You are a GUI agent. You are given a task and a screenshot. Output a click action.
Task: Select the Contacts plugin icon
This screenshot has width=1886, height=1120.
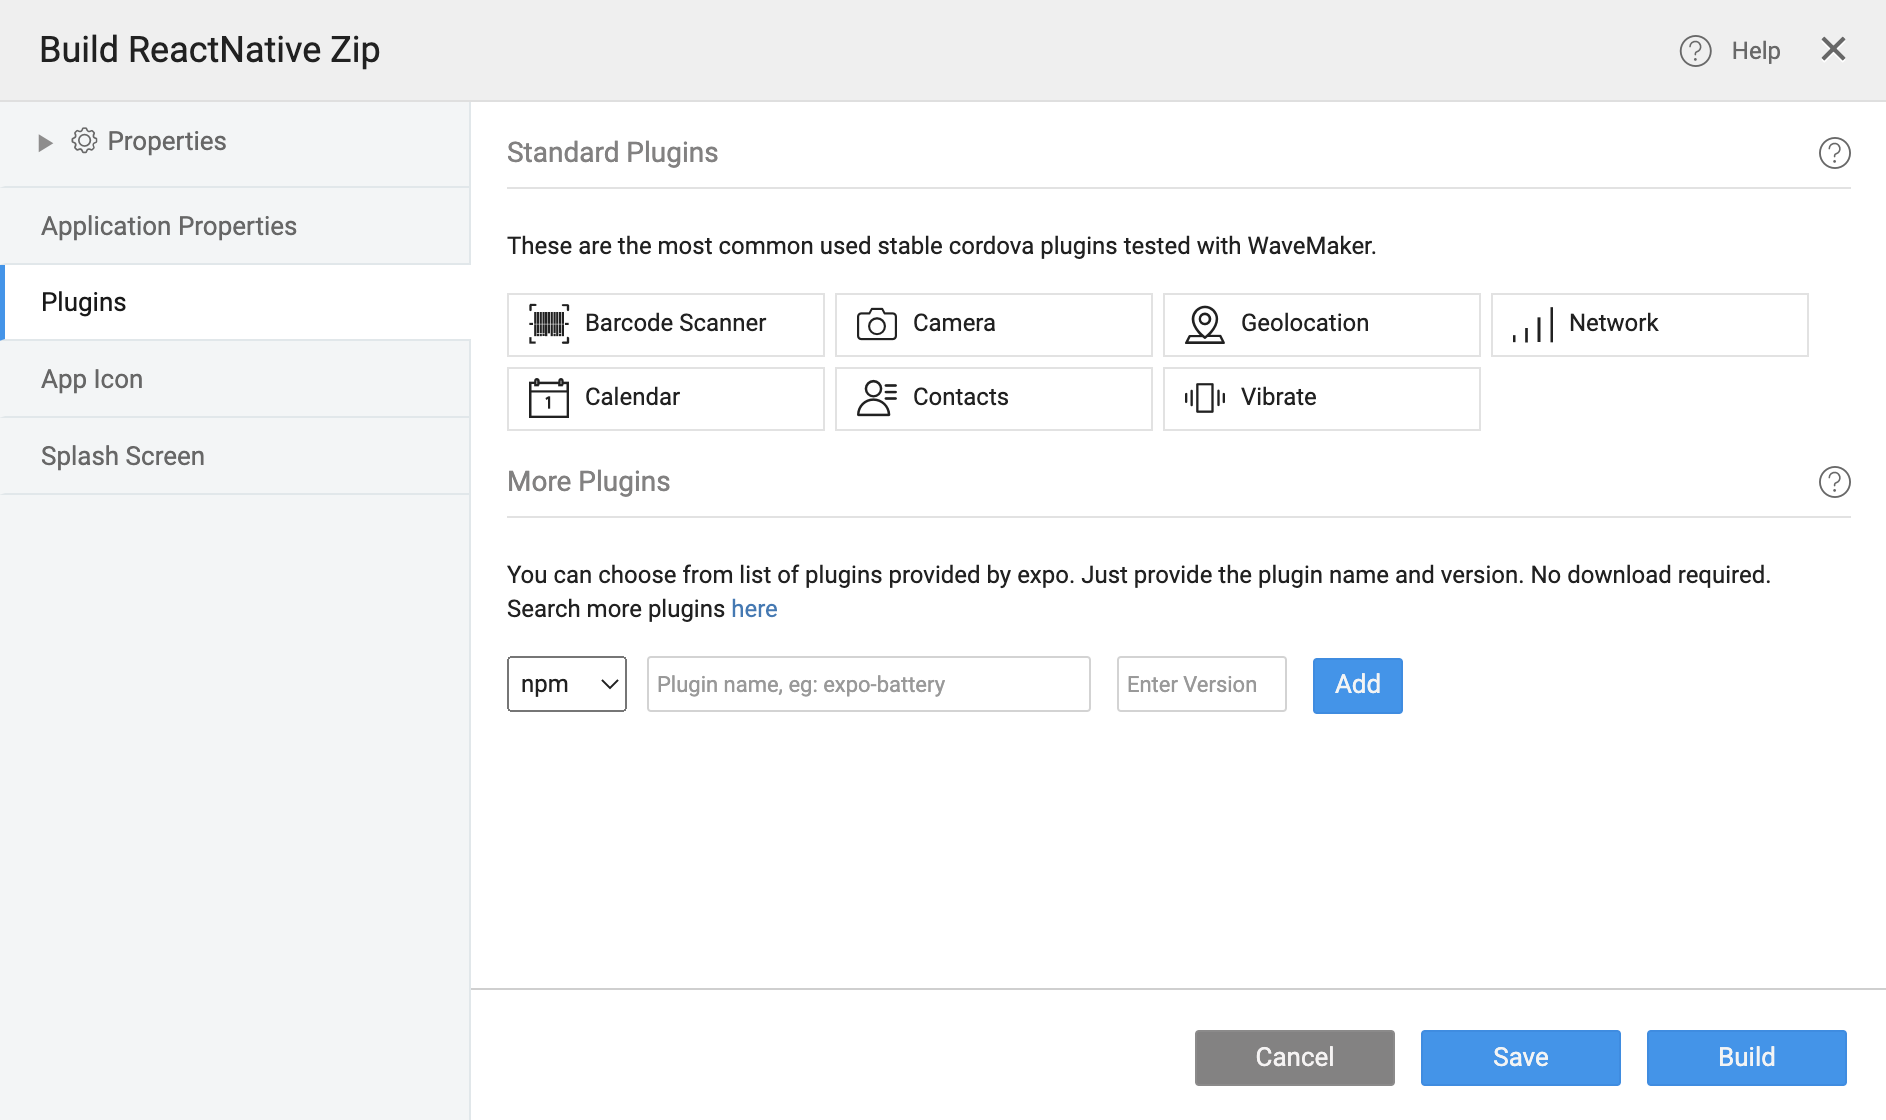pos(877,398)
